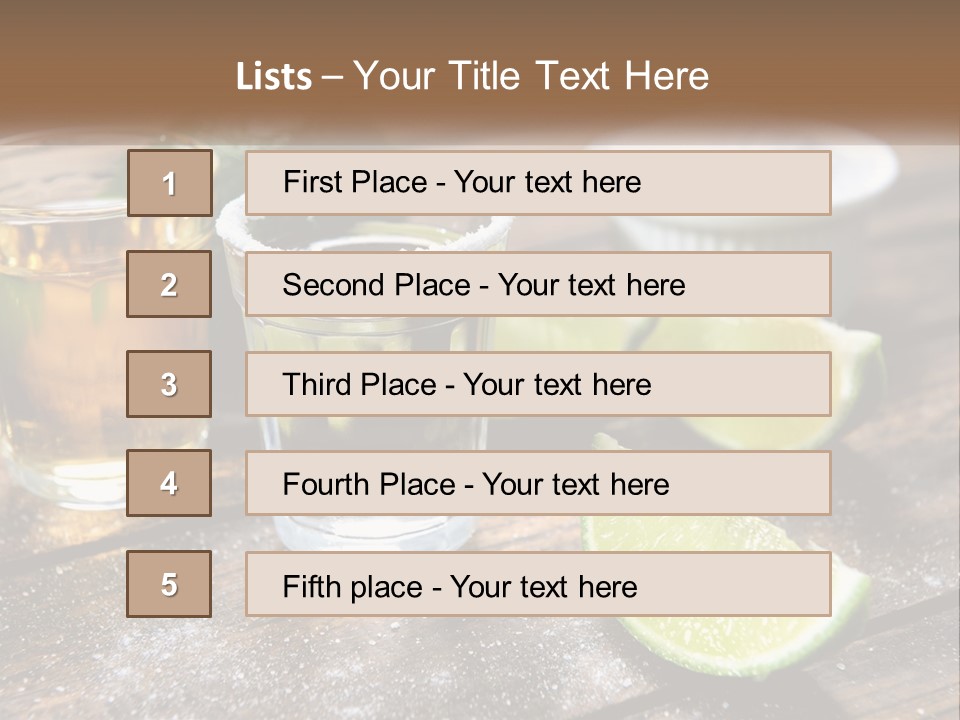Image resolution: width=960 pixels, height=720 pixels.
Task: Click the Fourth Place text bar
Action: (538, 484)
